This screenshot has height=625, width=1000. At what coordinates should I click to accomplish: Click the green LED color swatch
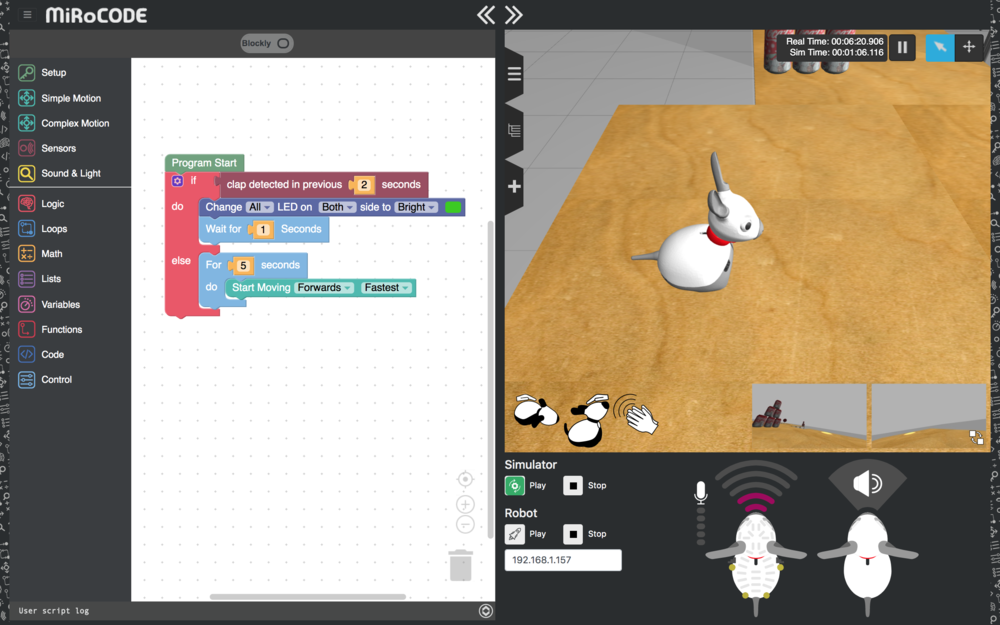click(x=453, y=207)
